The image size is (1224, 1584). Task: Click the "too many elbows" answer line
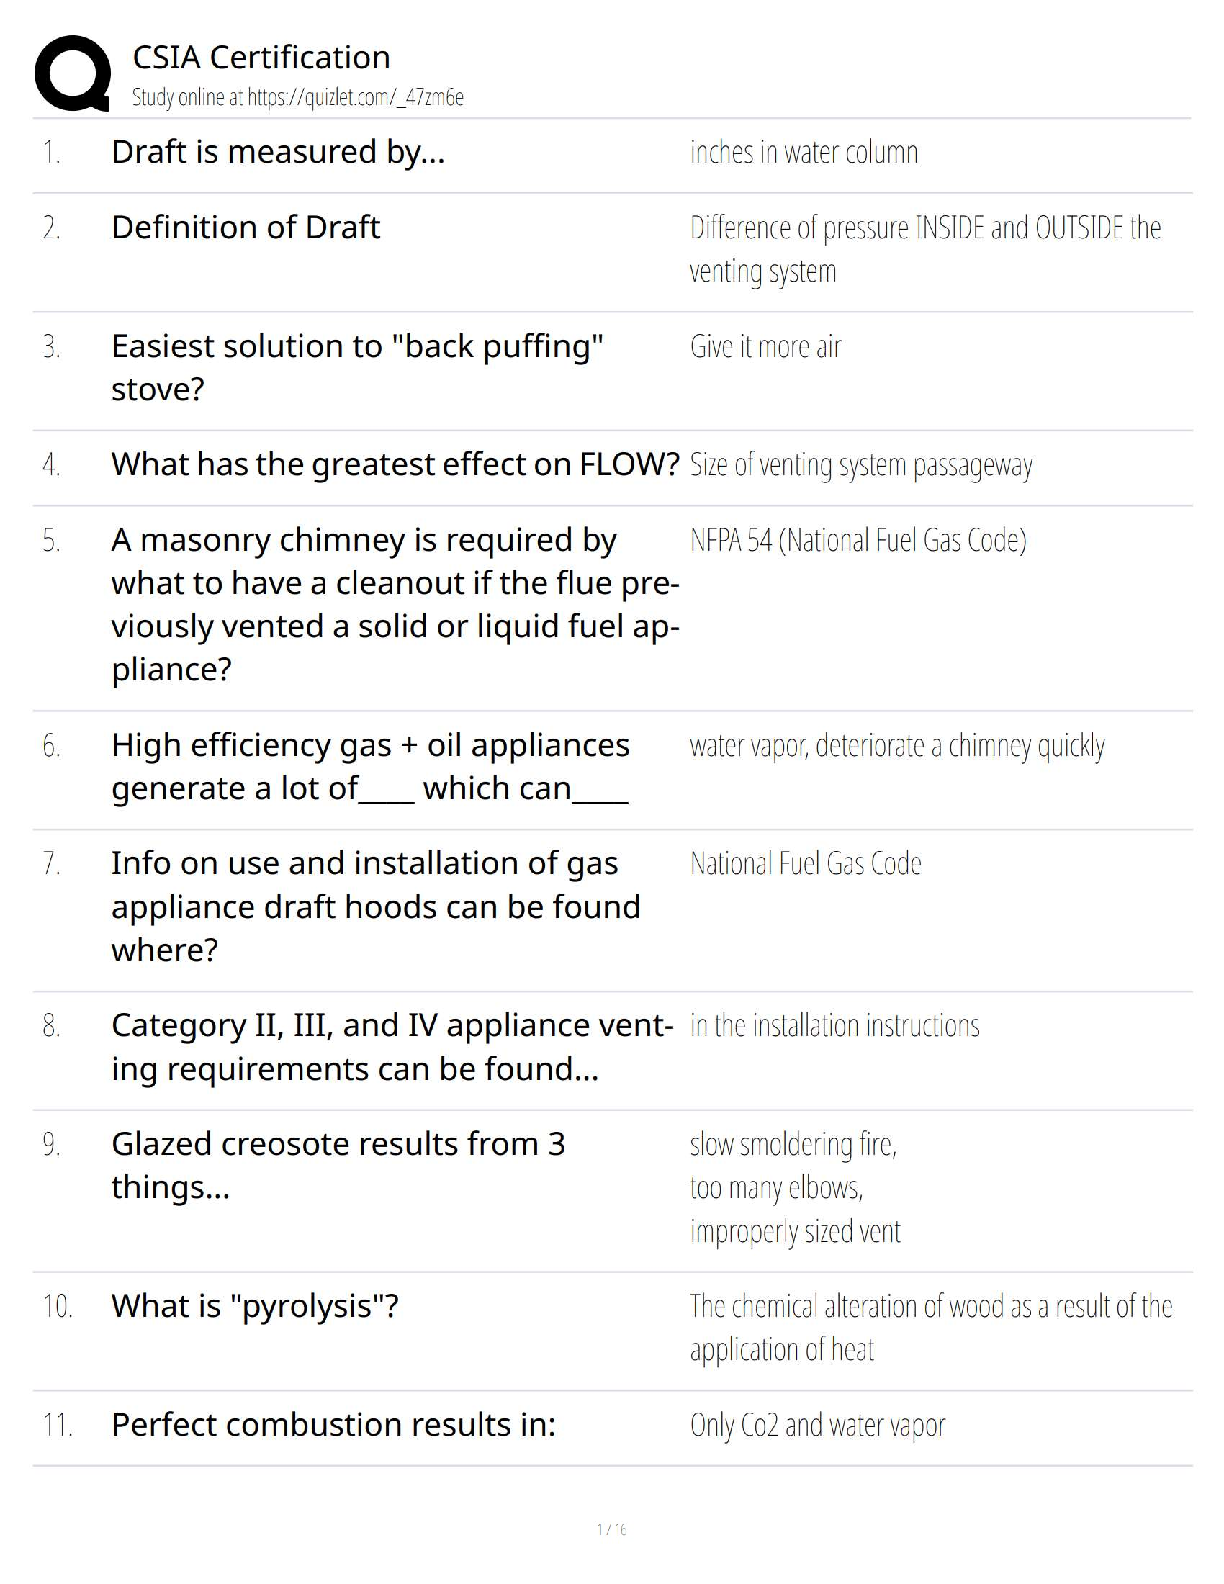[776, 1188]
